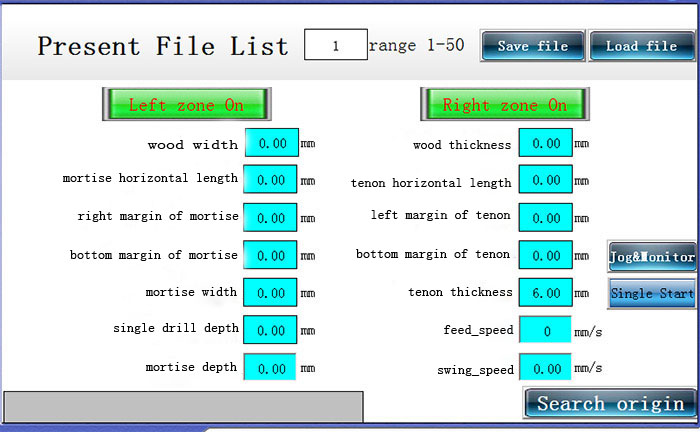Image resolution: width=700 pixels, height=432 pixels.
Task: Select the mortise width value field
Action: point(270,292)
